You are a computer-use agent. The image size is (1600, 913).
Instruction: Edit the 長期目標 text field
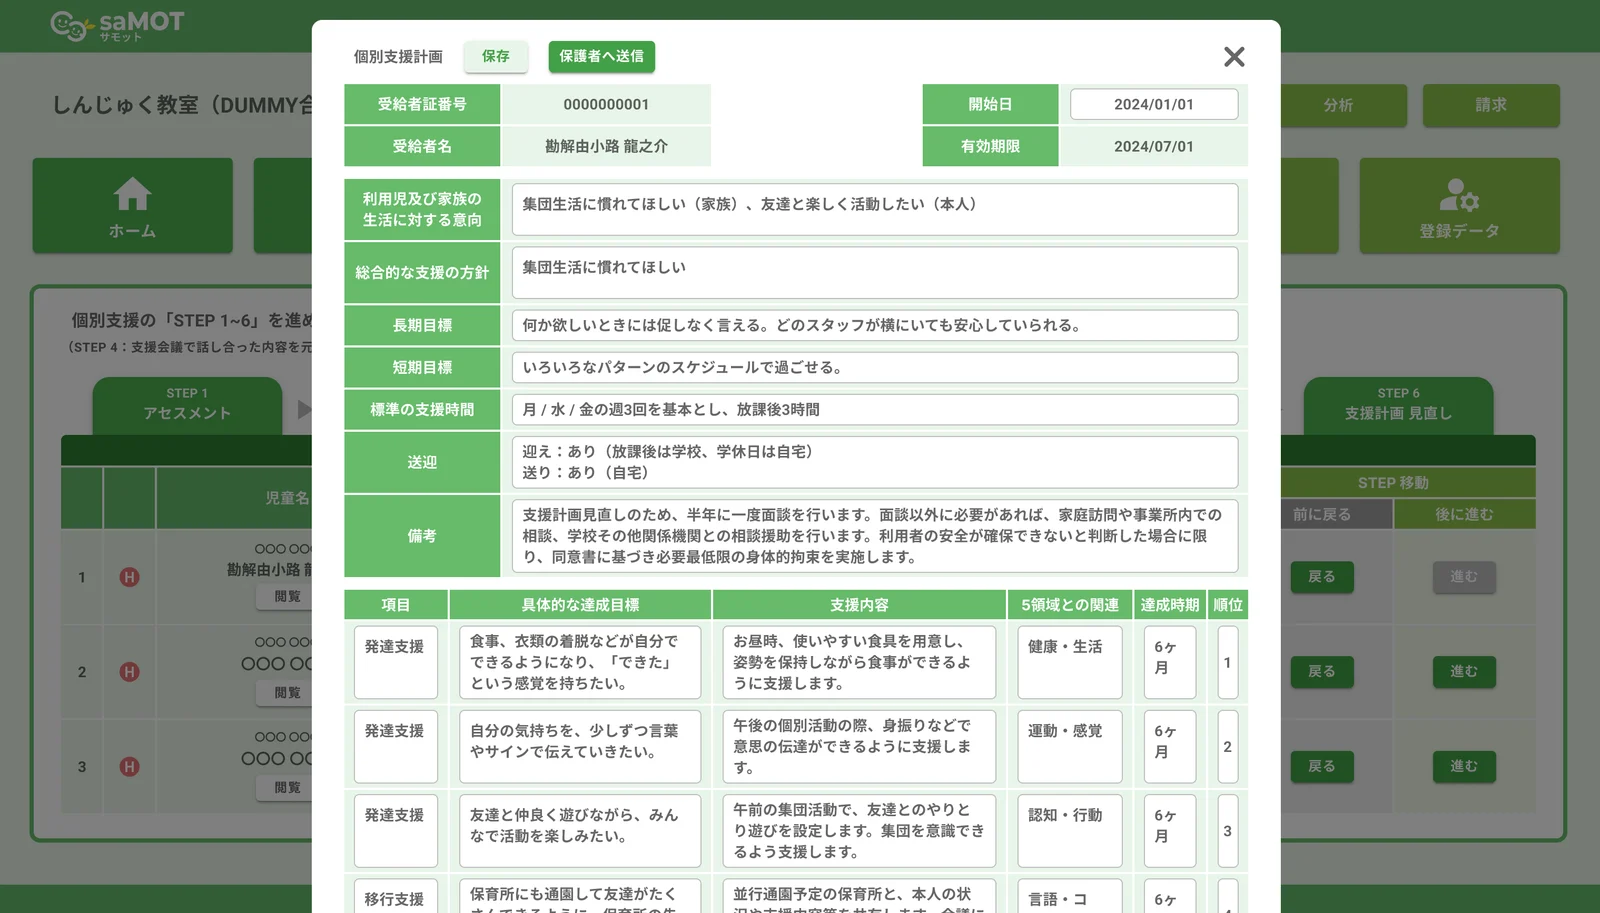click(x=875, y=325)
